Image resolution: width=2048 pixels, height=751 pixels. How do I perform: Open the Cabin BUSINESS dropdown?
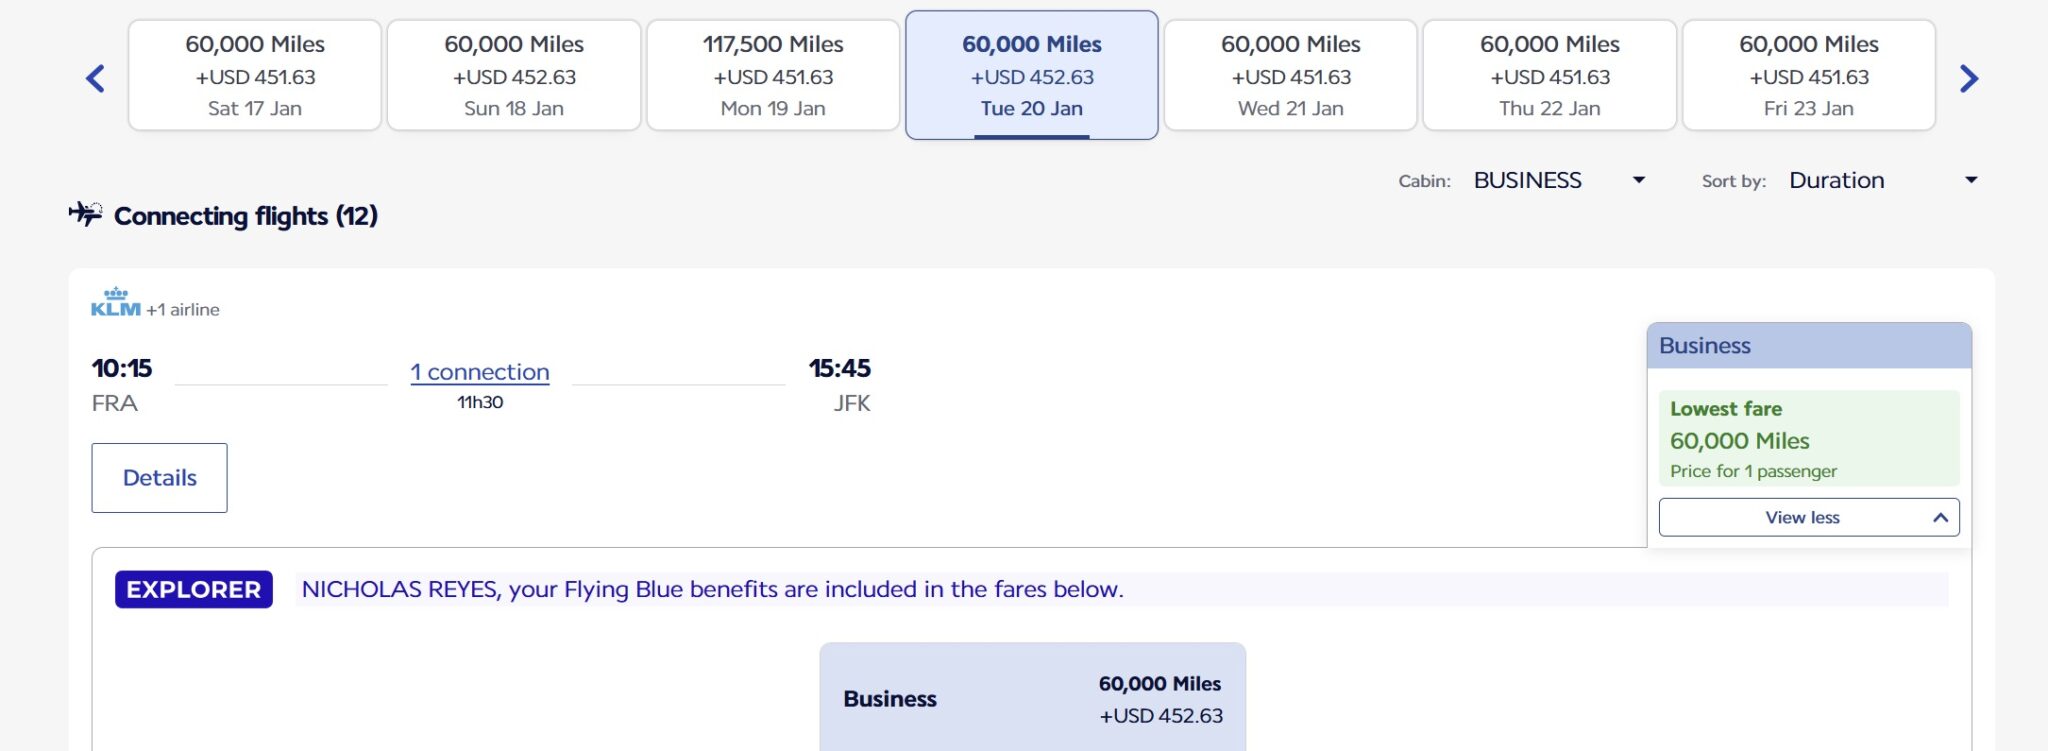coord(1558,180)
